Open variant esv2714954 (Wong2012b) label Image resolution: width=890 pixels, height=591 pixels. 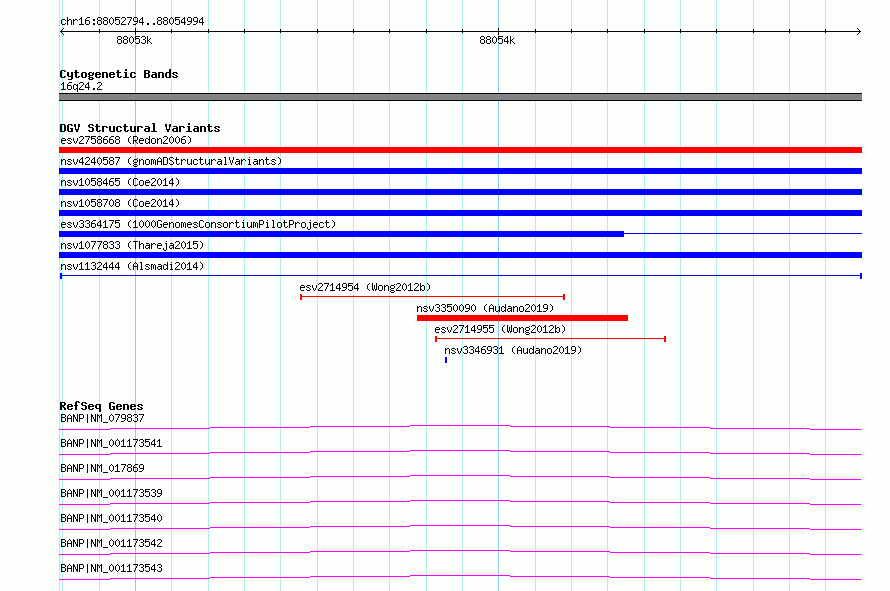(x=365, y=287)
